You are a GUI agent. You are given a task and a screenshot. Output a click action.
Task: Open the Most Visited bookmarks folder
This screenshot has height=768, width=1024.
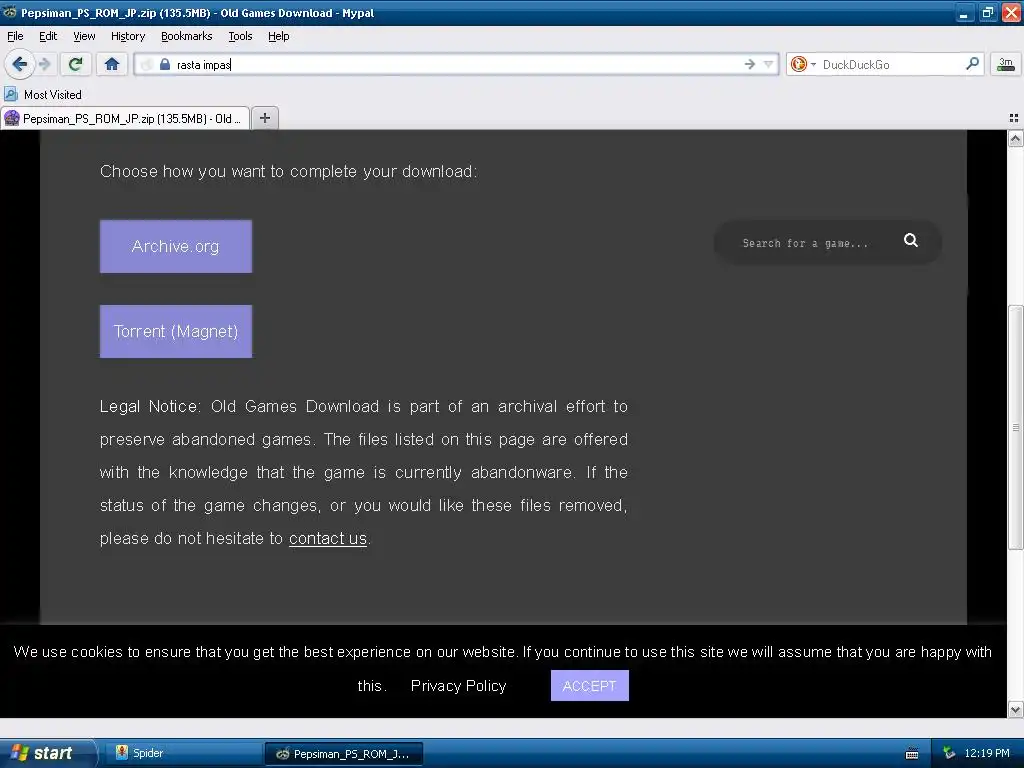(43, 95)
